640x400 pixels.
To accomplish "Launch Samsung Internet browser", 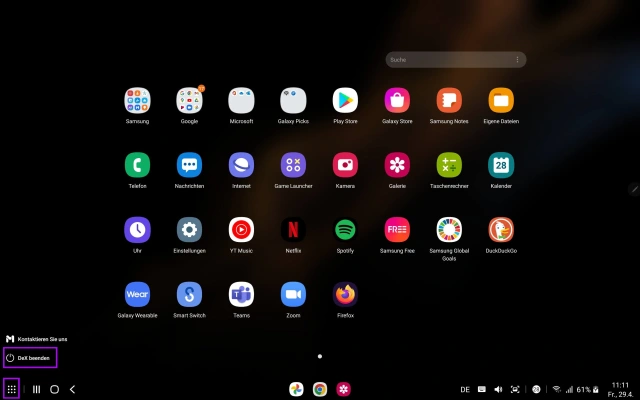I will pos(241,165).
